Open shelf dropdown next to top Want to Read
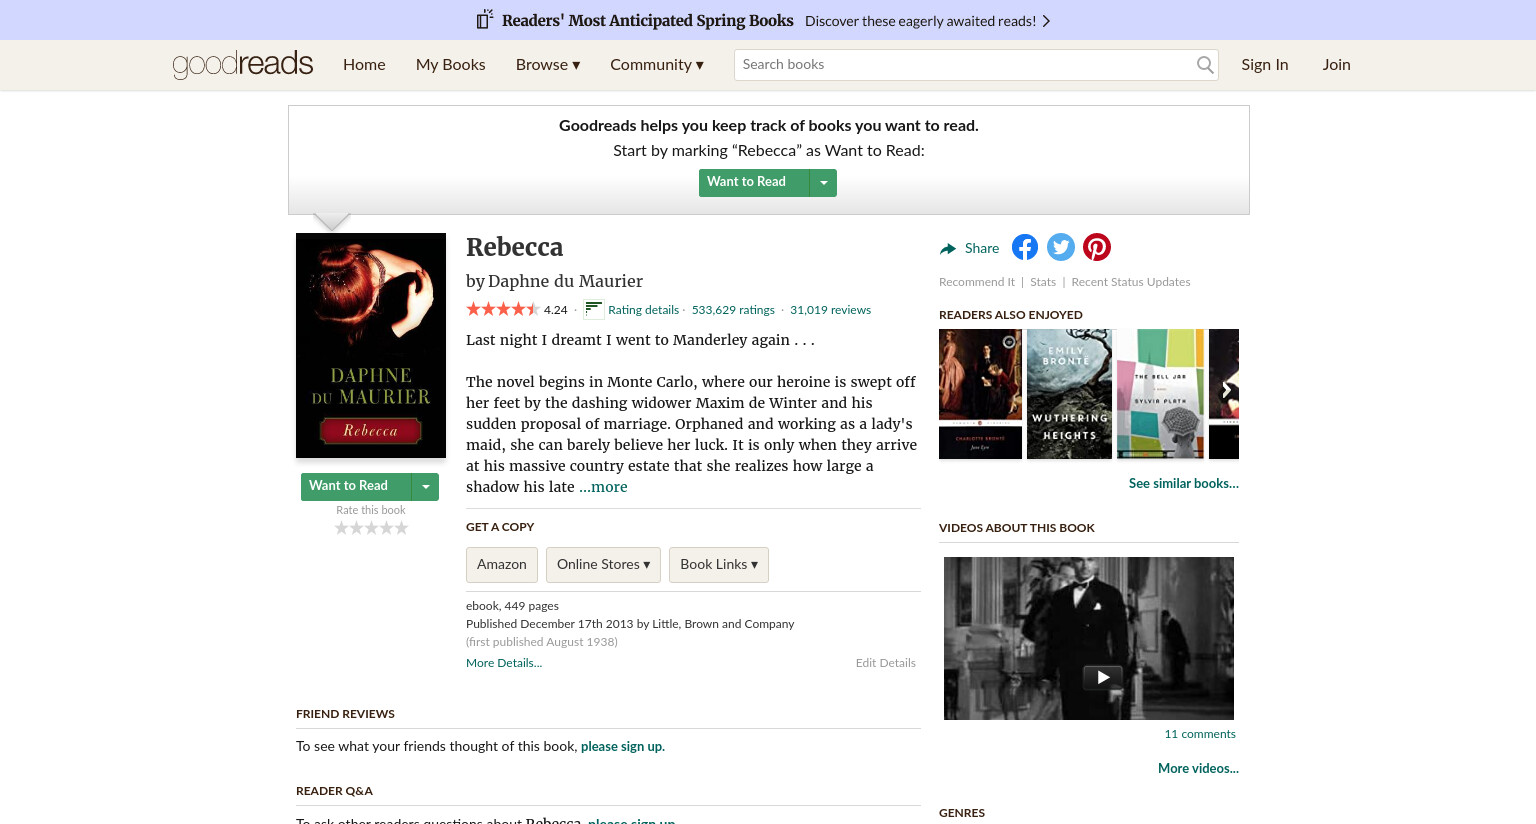1536x824 pixels. [x=823, y=182]
